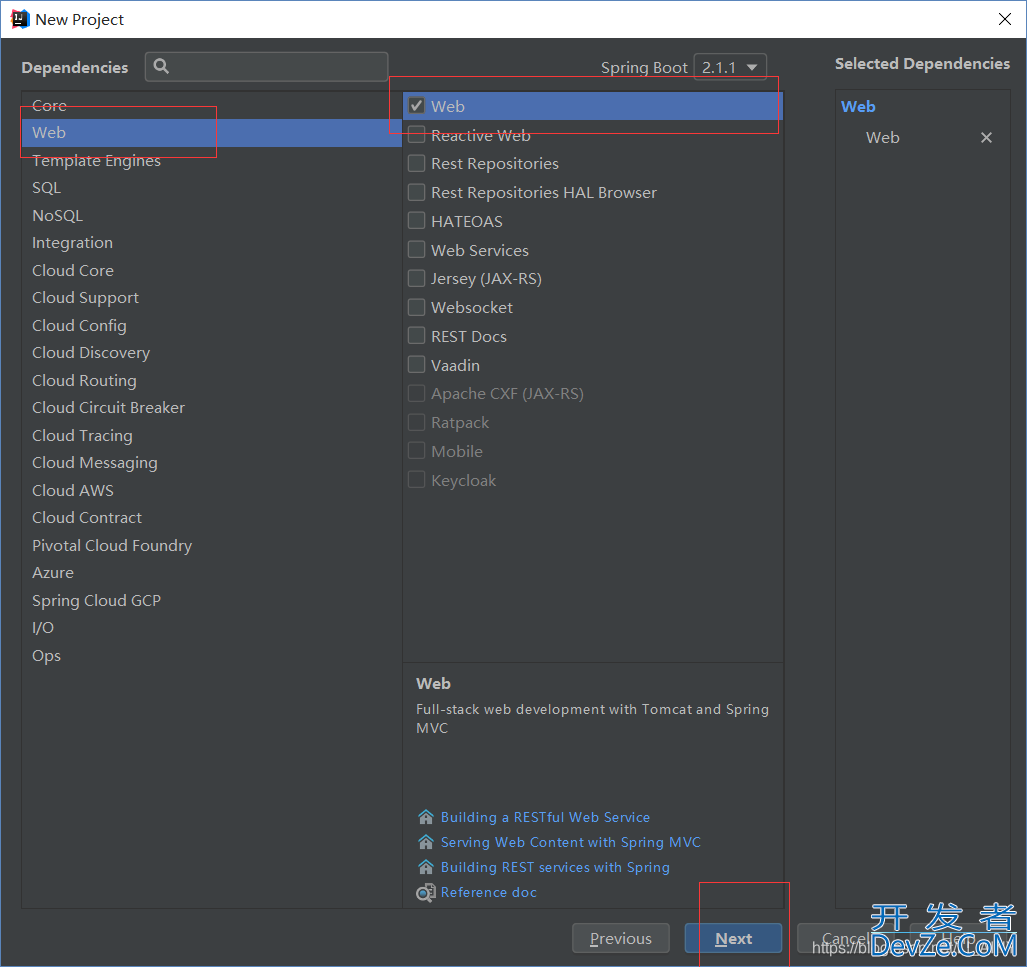Viewport: 1027px width, 967px height.
Task: Select the Cloud Messaging category
Action: coord(212,463)
